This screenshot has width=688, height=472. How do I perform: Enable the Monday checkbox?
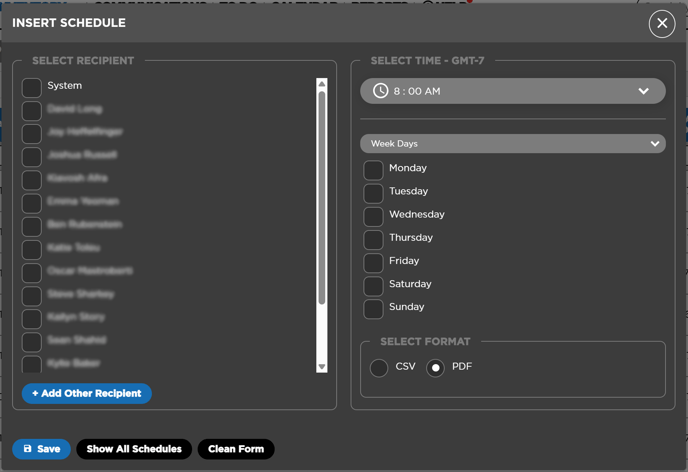(x=373, y=170)
